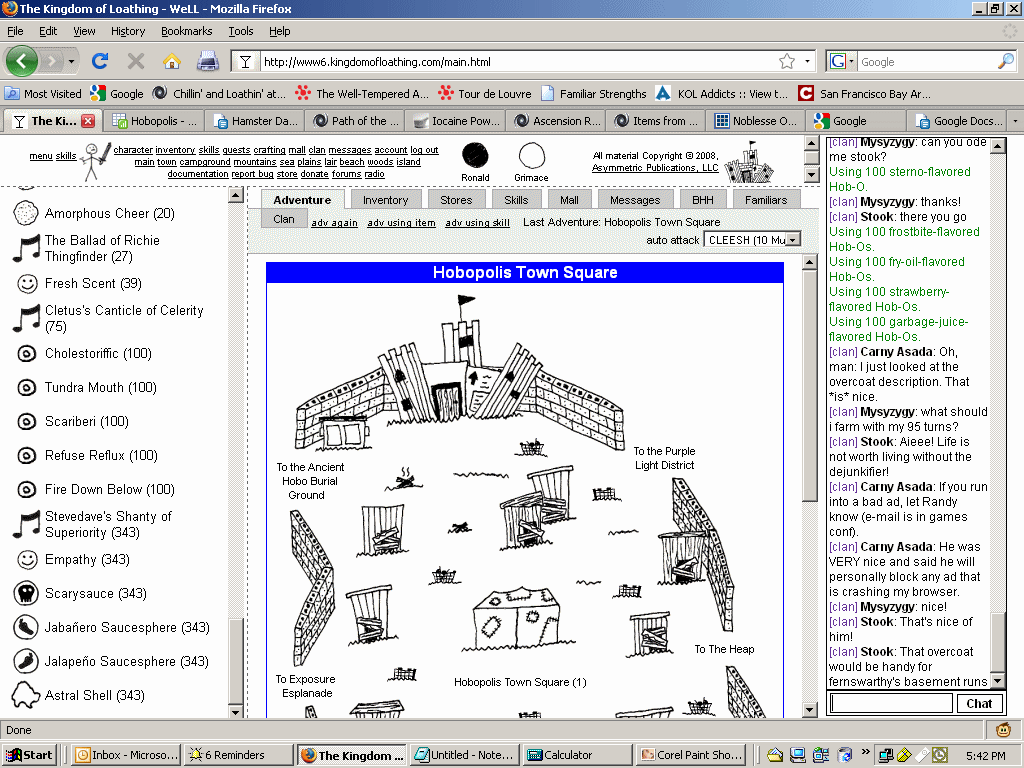Close the Kingdom of Loathing tab
This screenshot has width=1024, height=768.
tap(88, 121)
